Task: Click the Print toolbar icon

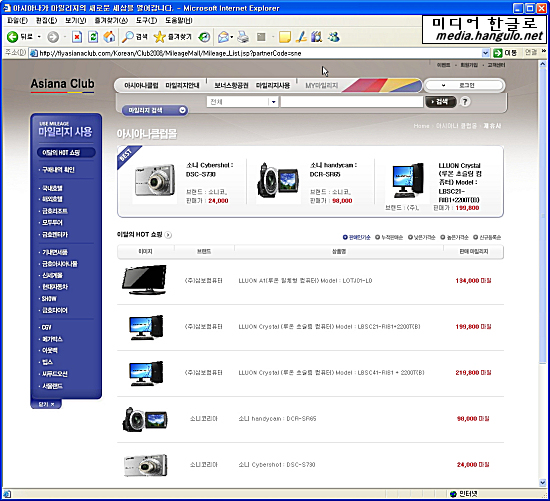Action: (x=243, y=36)
